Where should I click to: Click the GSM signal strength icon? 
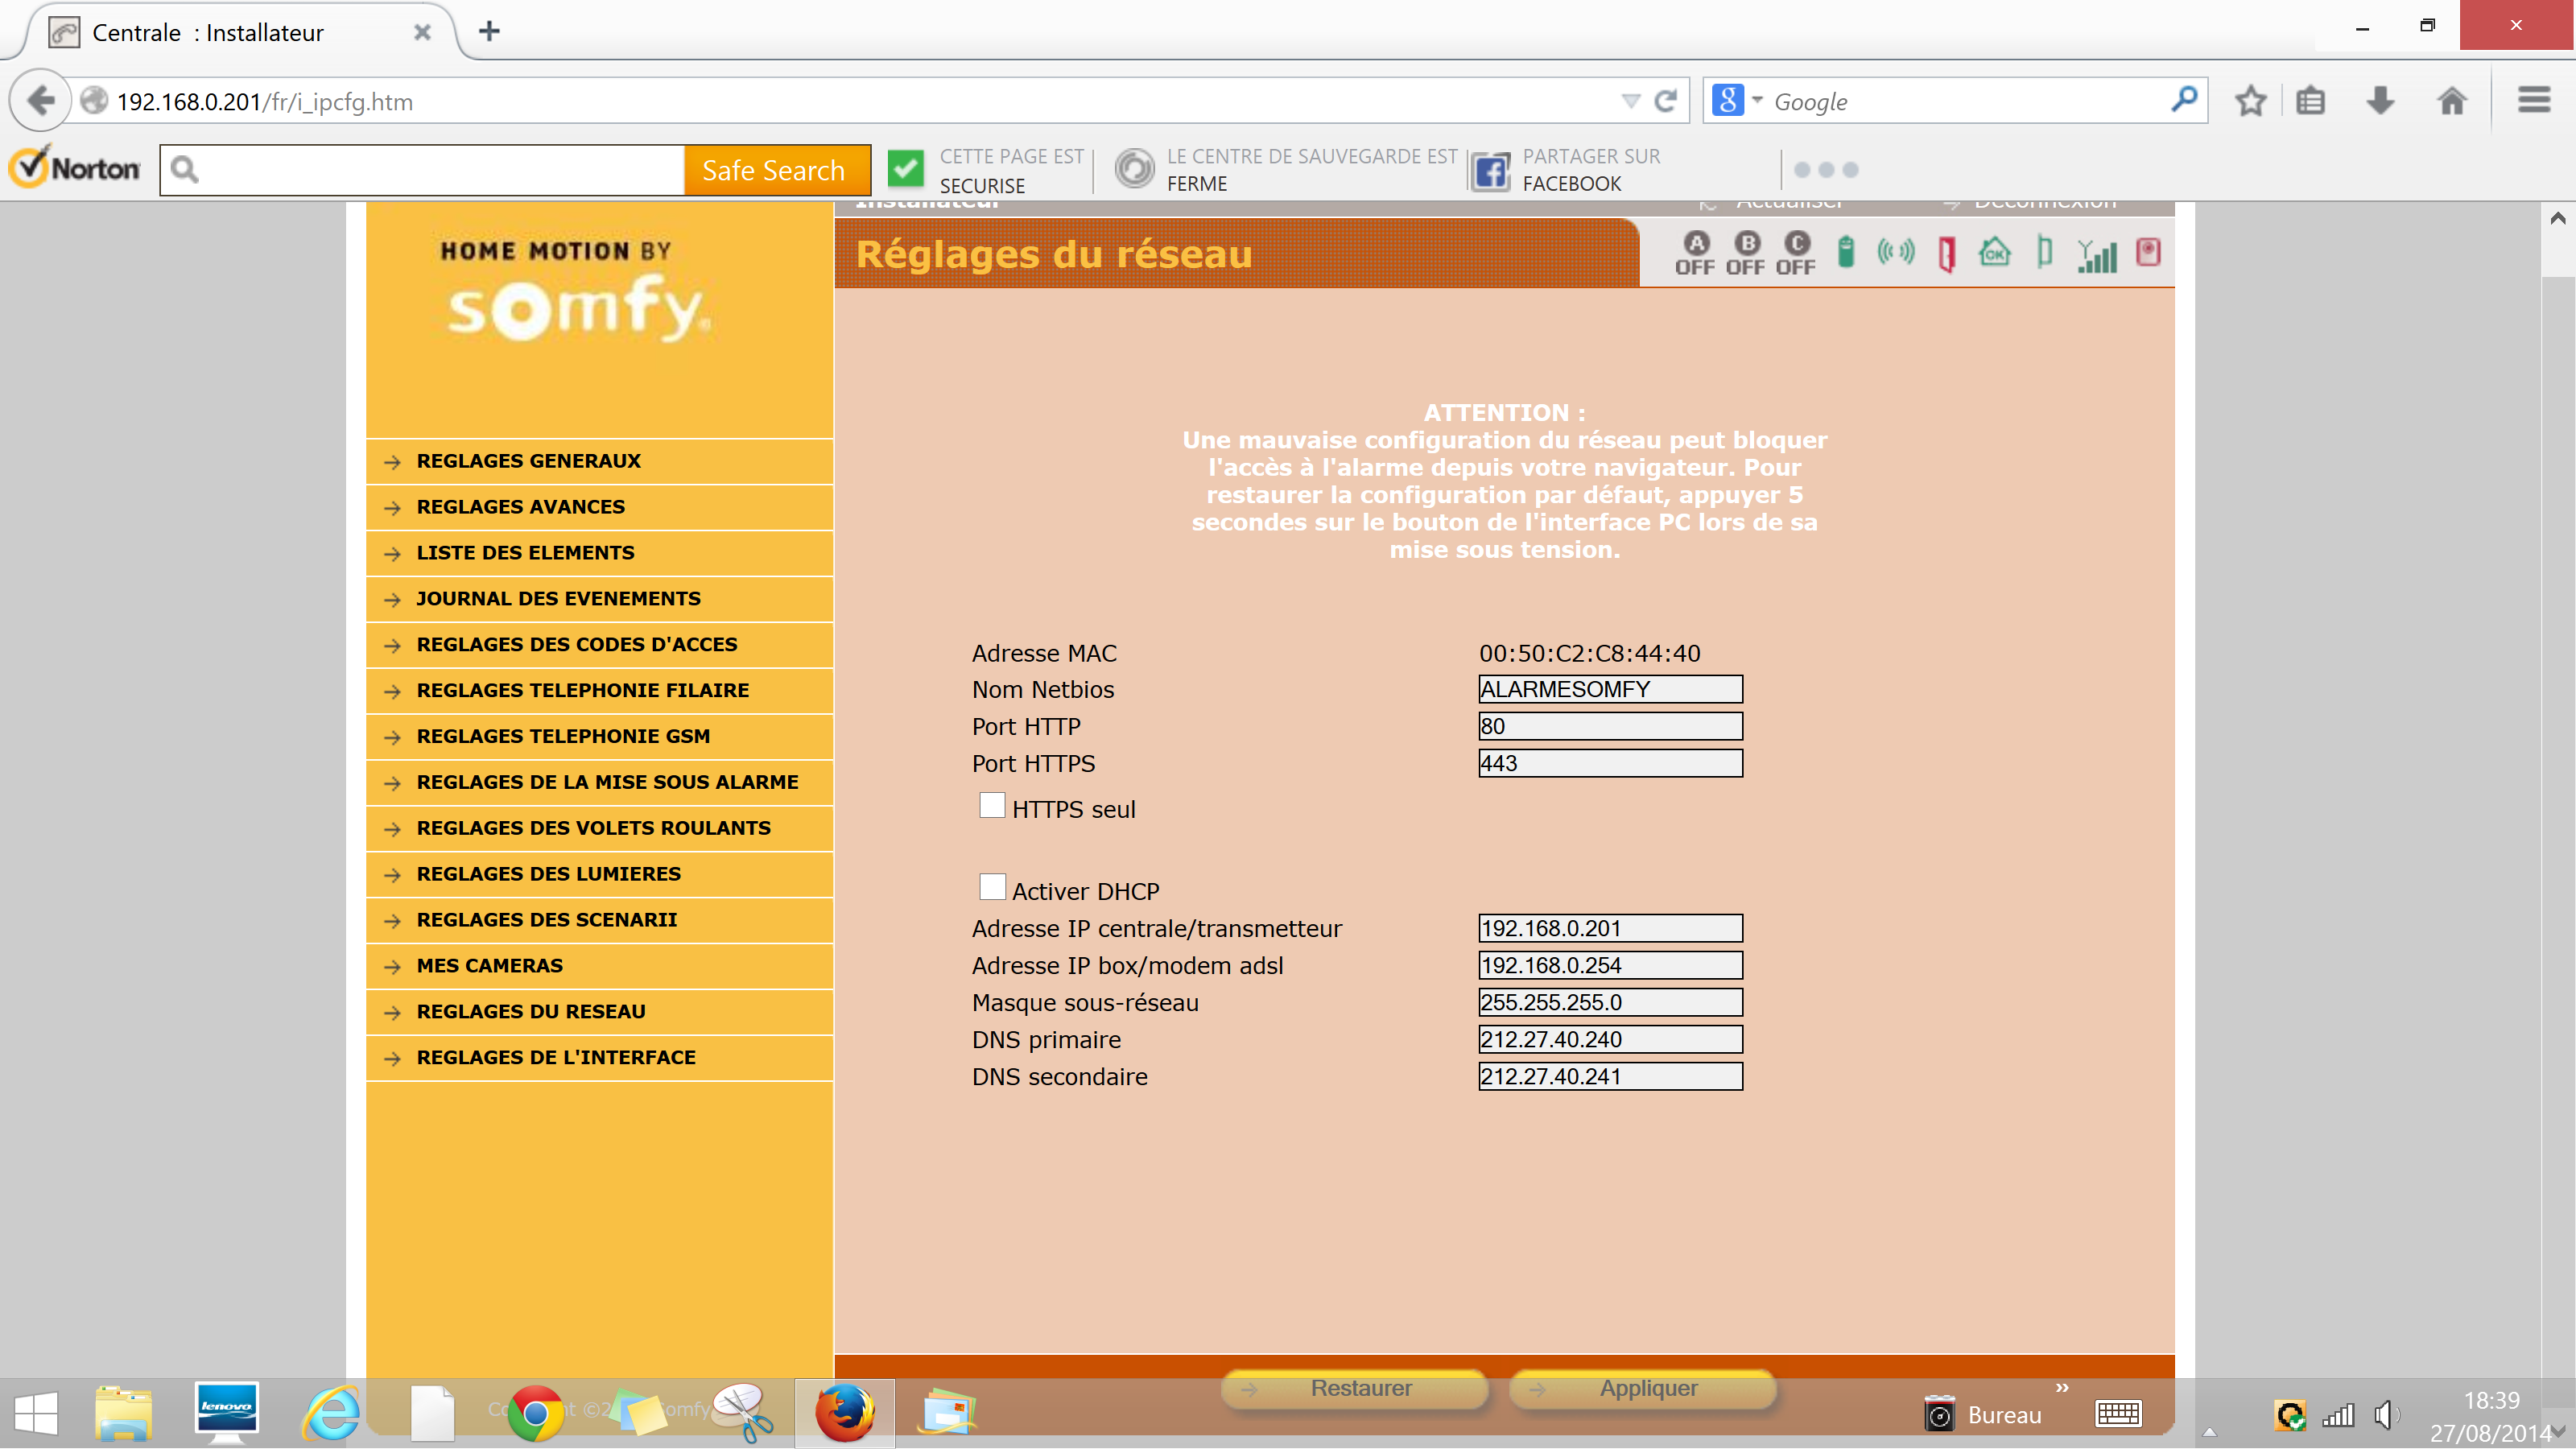[2096, 255]
